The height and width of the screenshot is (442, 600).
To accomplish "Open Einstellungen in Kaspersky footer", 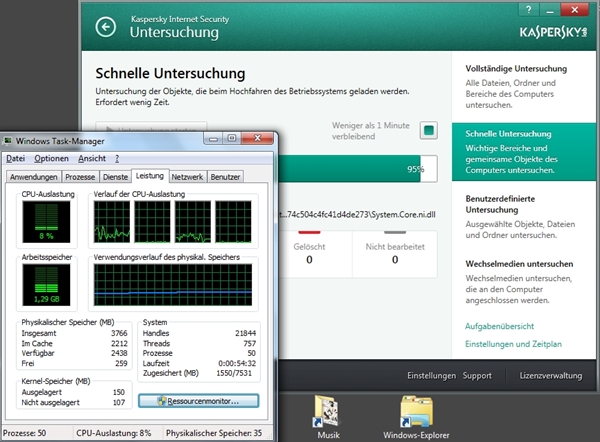I will click(431, 375).
